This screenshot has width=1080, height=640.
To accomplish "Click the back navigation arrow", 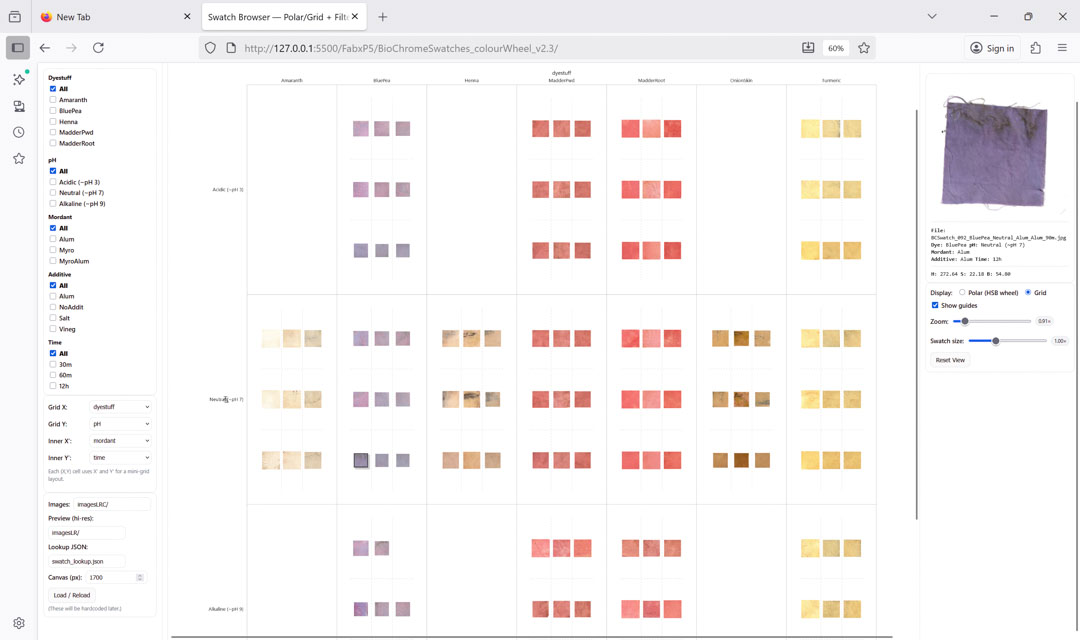I will (45, 48).
